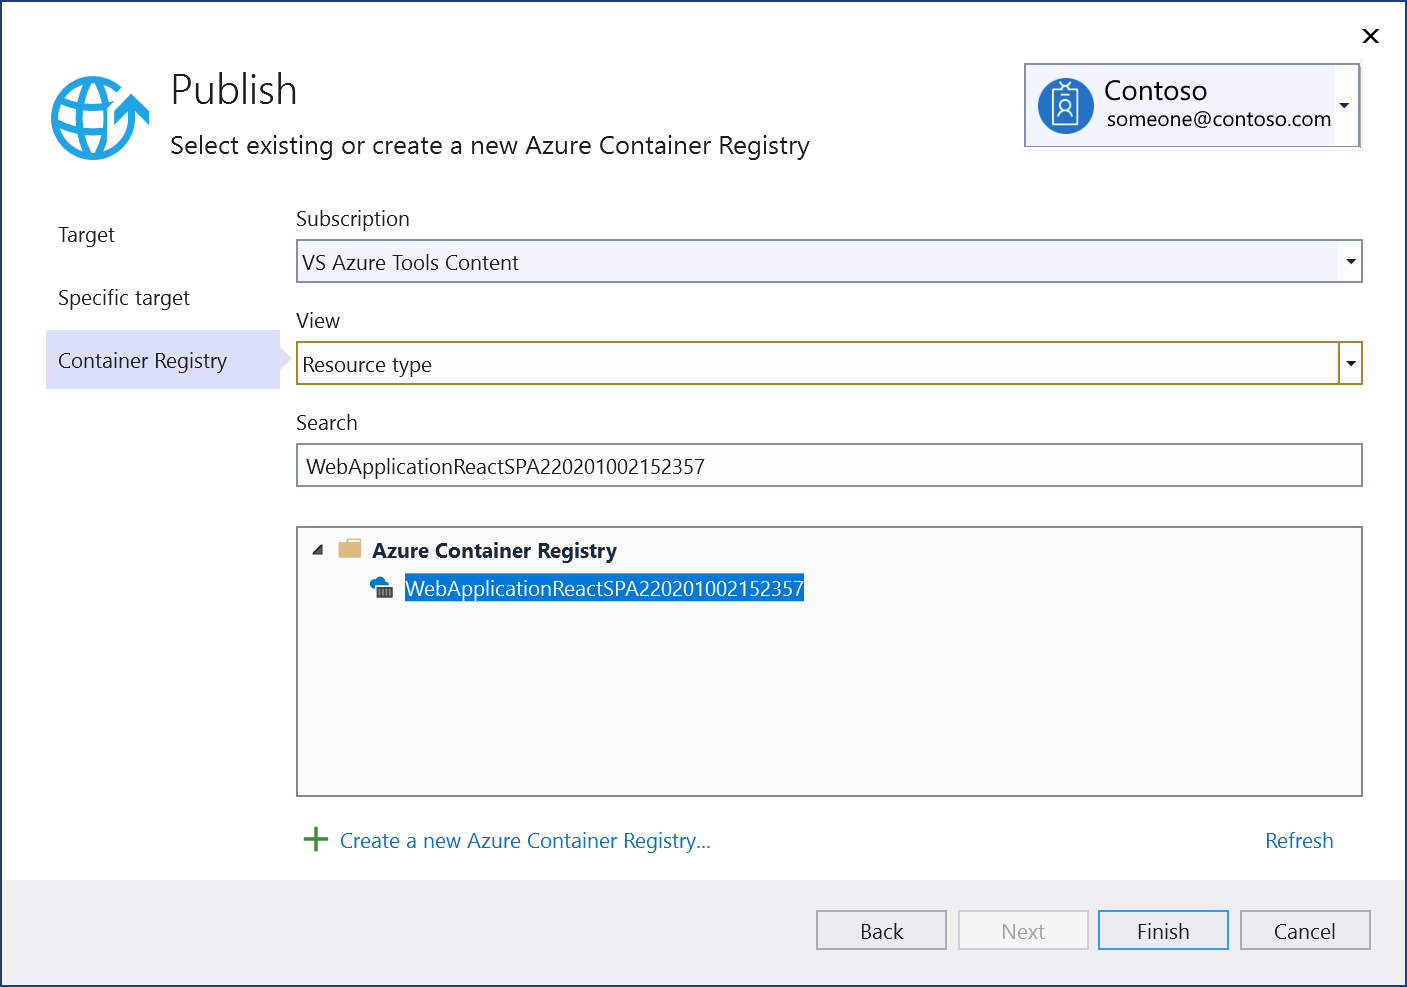Open the Subscription dropdown
This screenshot has width=1407, height=987.
click(1350, 261)
